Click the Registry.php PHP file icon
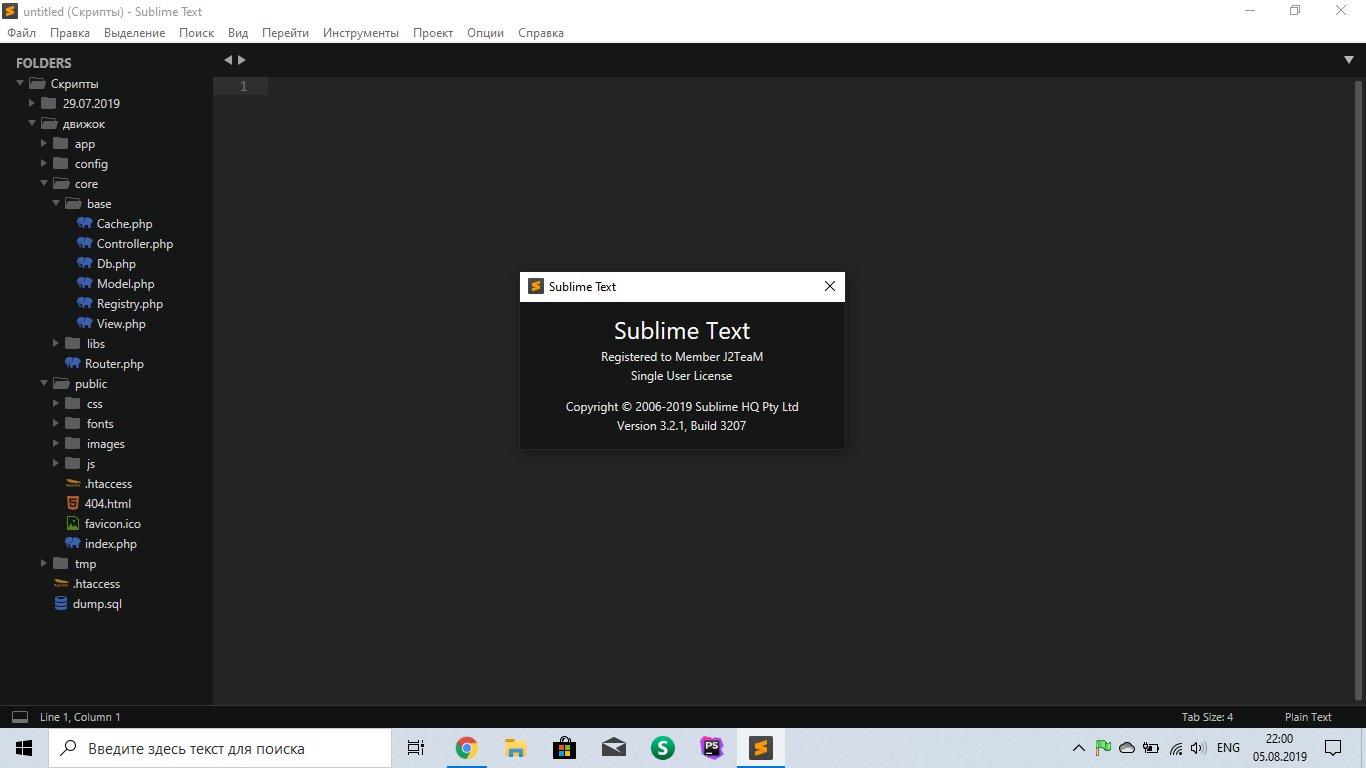The image size is (1366, 768). tap(85, 304)
